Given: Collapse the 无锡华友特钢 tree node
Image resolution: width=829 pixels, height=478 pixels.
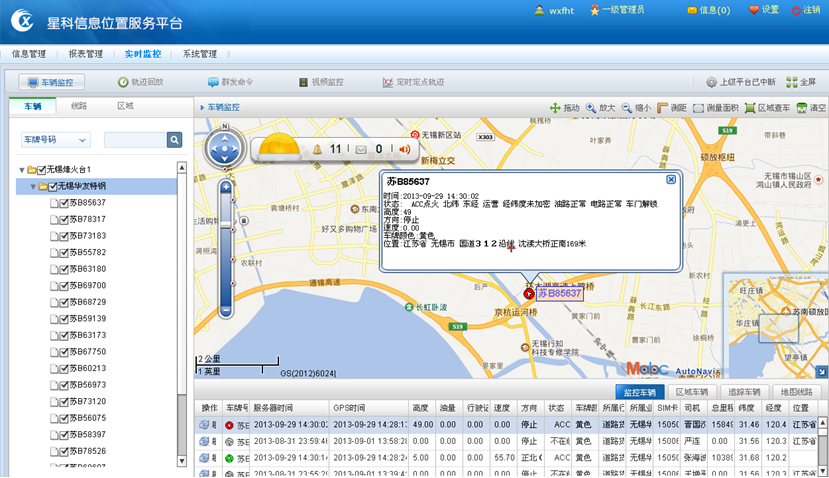Looking at the screenshot, I should pos(33,186).
